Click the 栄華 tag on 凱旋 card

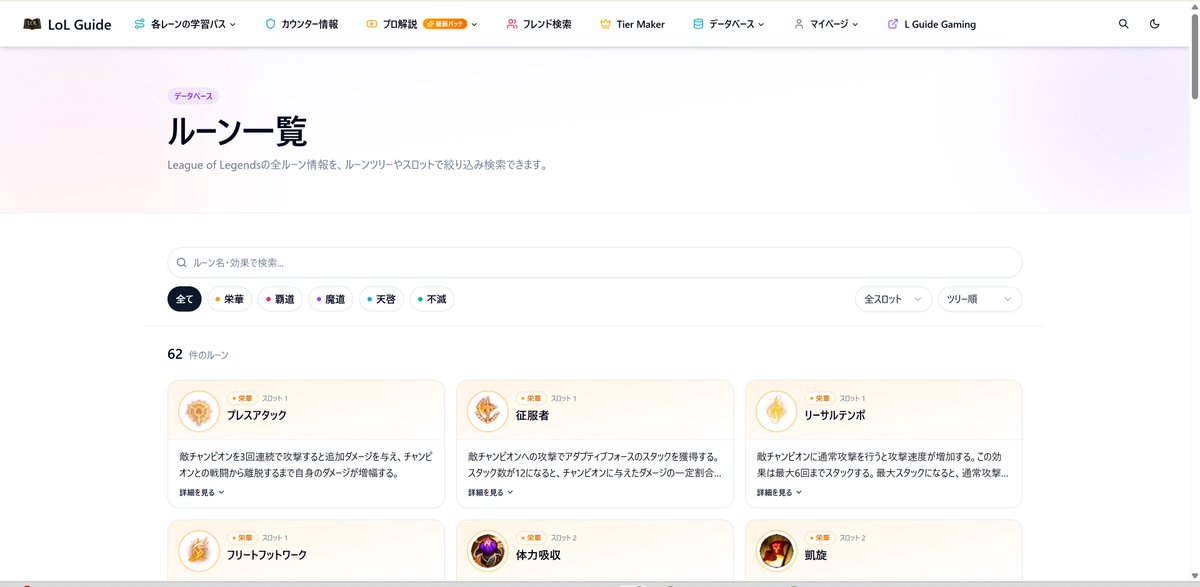tap(820, 537)
